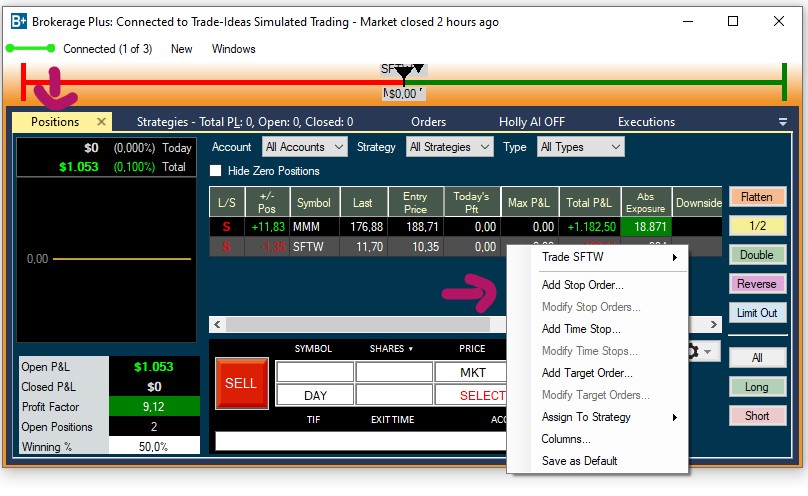Click the Last column header
The height and width of the screenshot is (496, 808).
[363, 202]
